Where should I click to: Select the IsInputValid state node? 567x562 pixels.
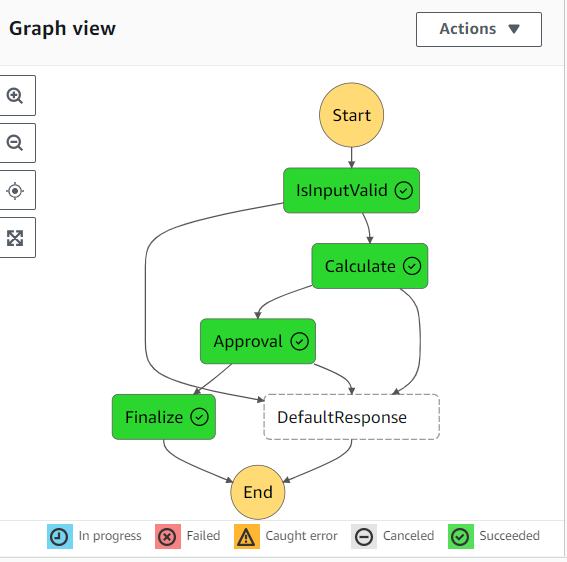click(351, 190)
